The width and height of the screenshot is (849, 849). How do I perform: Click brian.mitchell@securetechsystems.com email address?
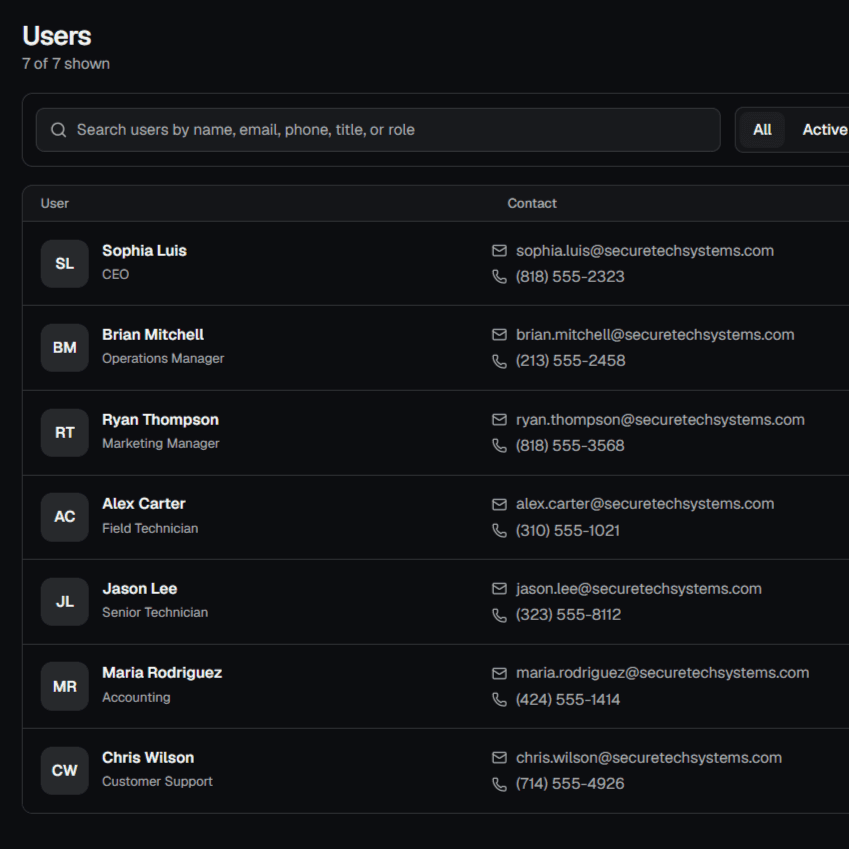tap(655, 335)
